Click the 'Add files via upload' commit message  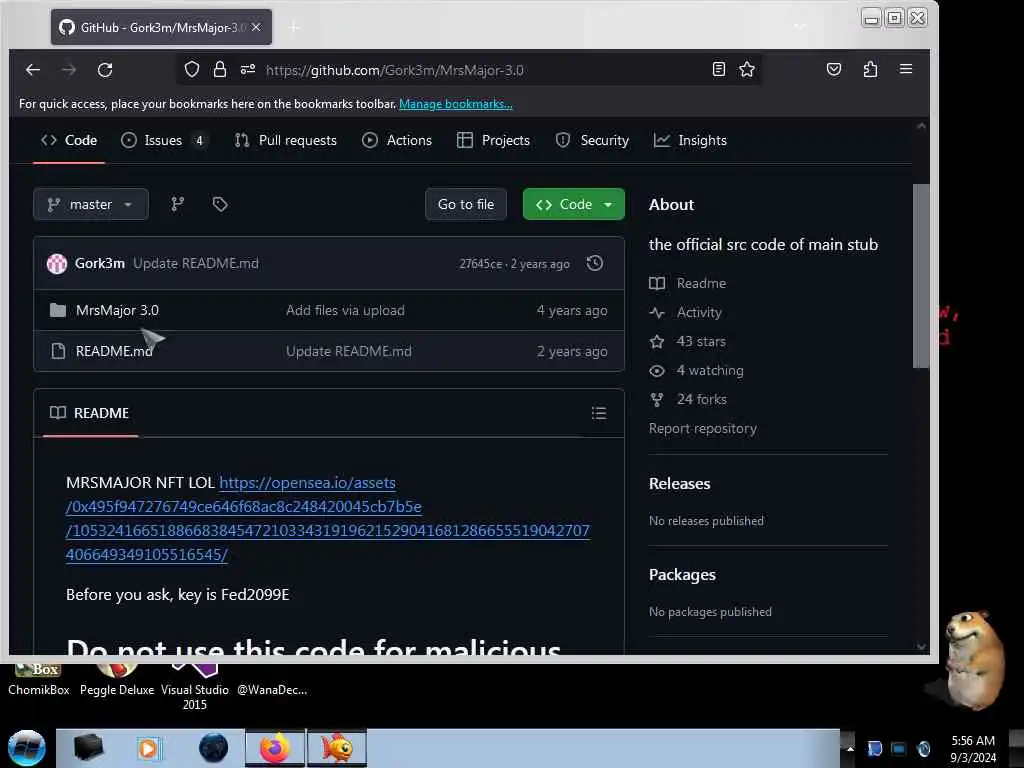345,310
